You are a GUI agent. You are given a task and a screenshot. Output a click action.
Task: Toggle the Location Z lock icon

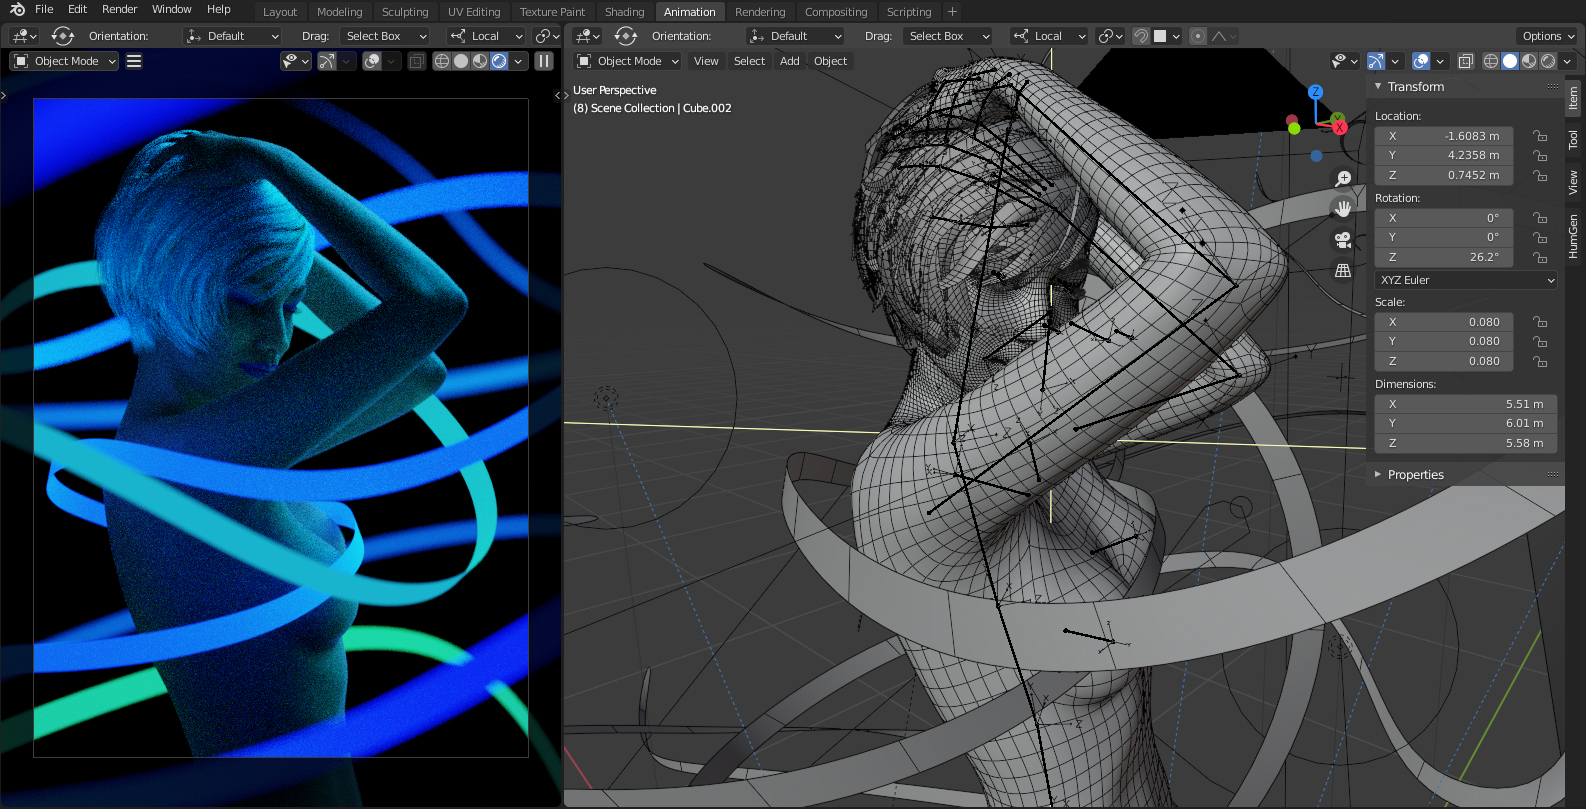(x=1541, y=175)
